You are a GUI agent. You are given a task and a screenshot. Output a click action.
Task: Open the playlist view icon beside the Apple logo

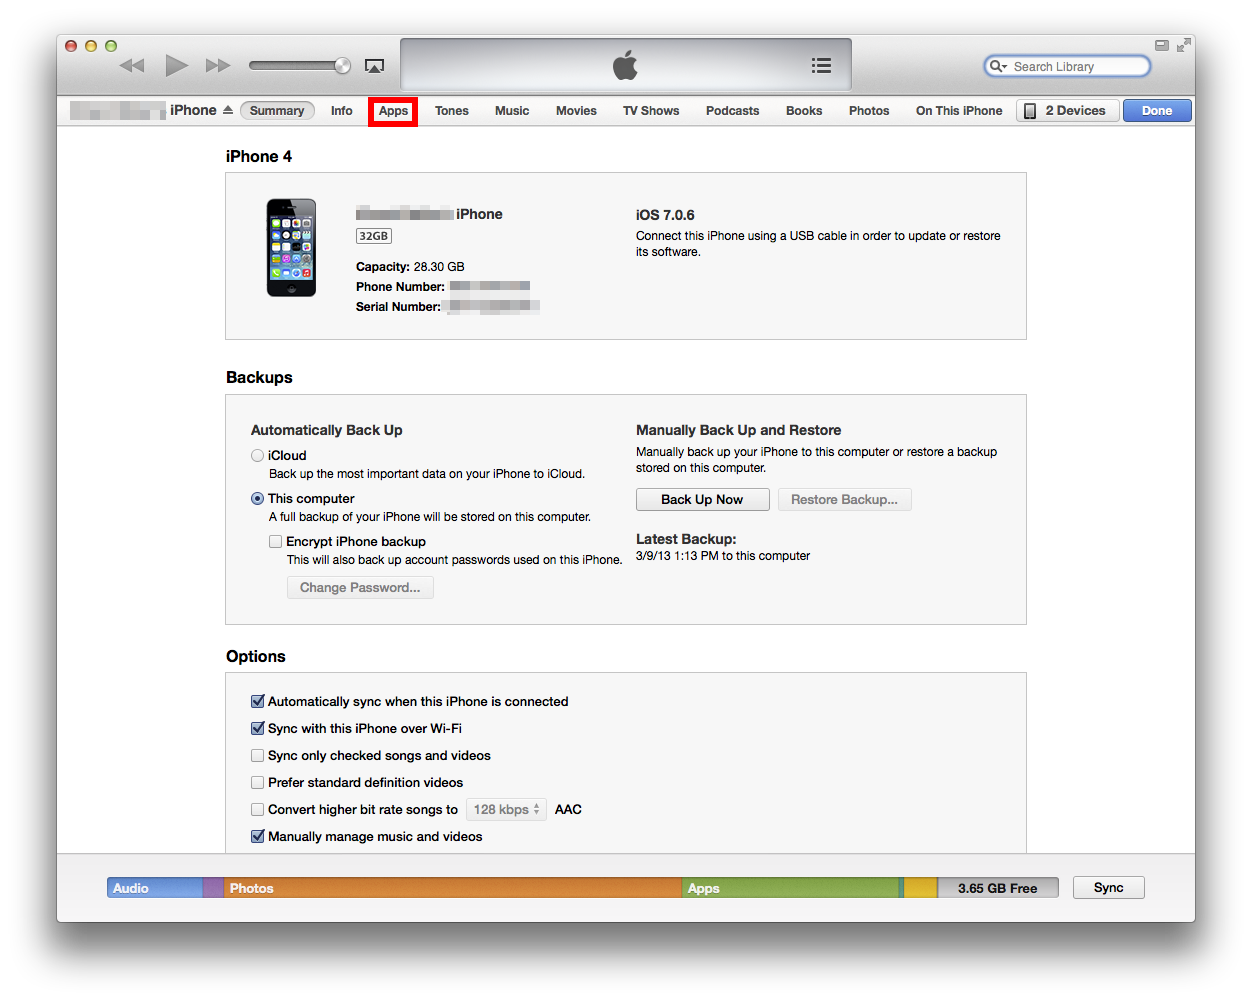[821, 64]
